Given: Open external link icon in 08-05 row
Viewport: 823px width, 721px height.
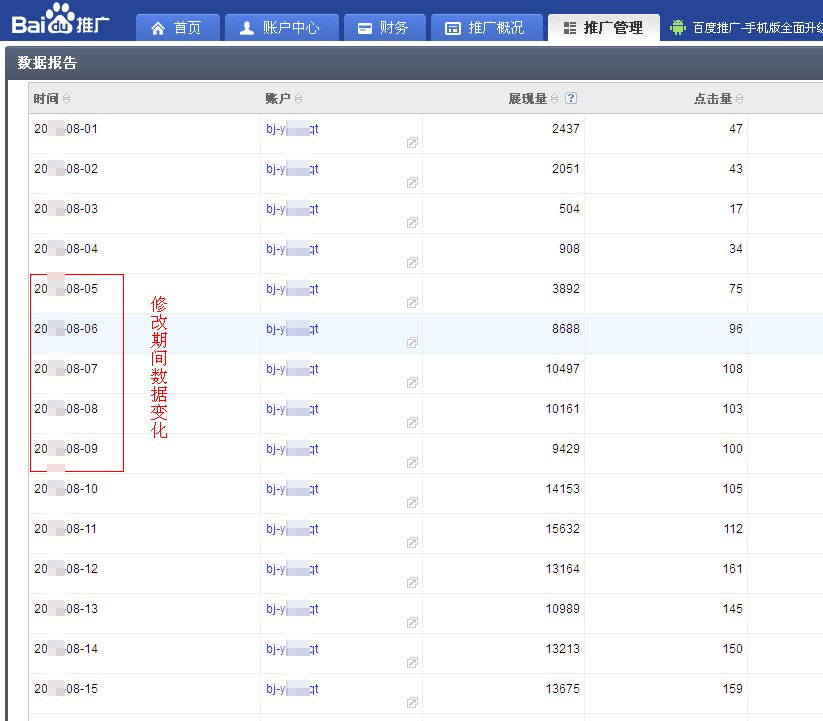Looking at the screenshot, I should pyautogui.click(x=412, y=303).
